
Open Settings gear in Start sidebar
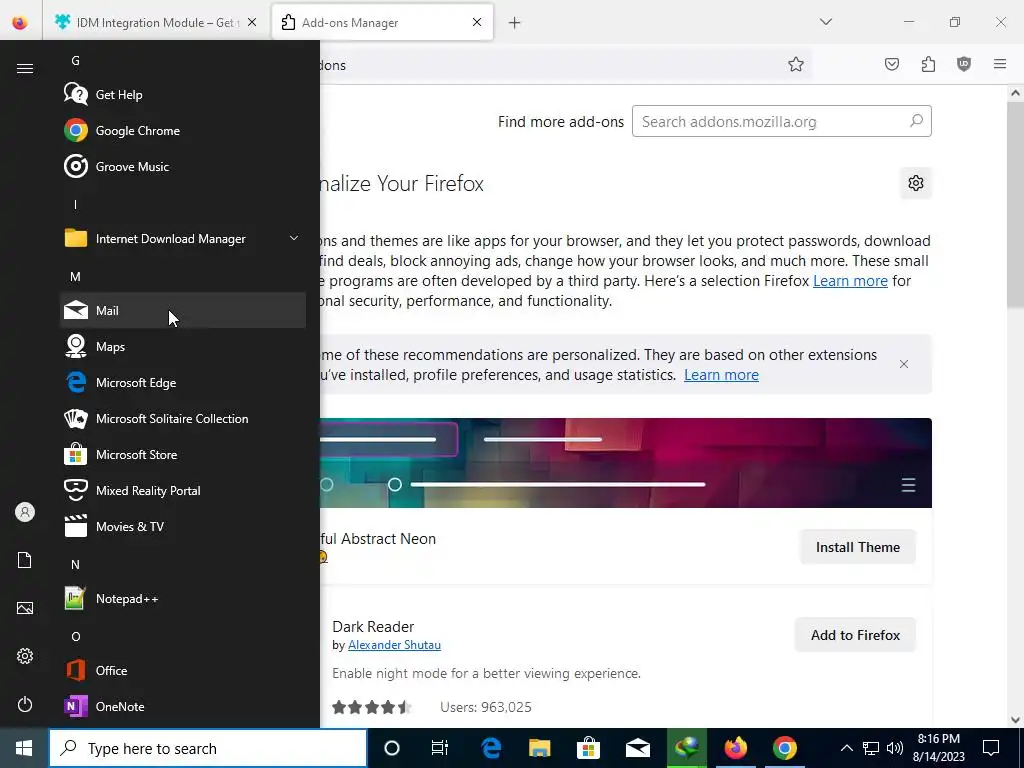[x=25, y=656]
